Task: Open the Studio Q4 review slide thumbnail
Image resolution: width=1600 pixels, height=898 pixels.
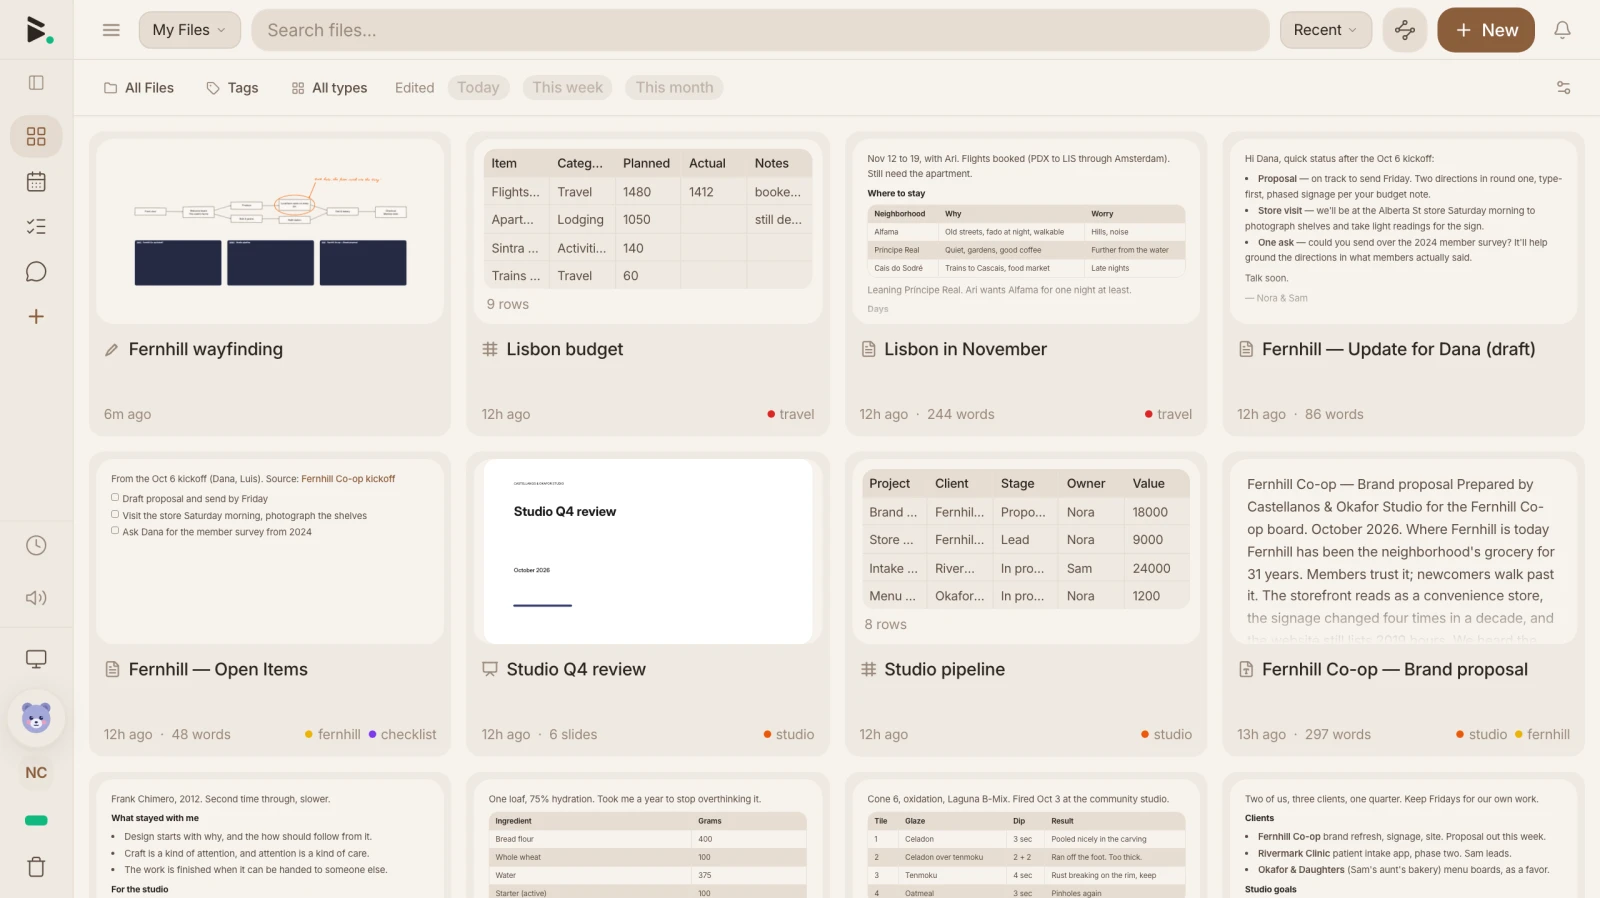Action: [648, 551]
